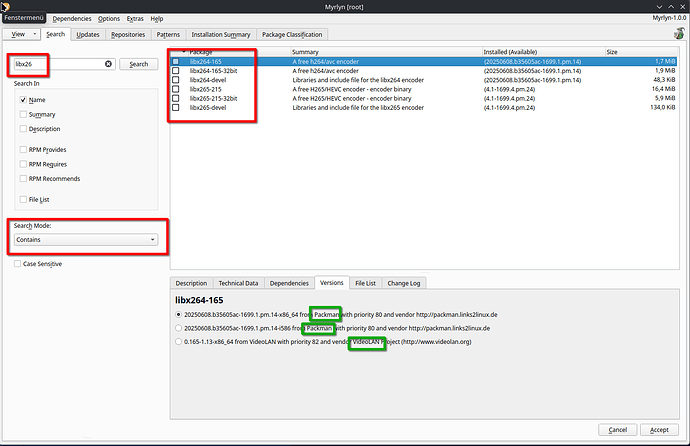Mark the libx264-devel package checkbox
This screenshot has height=446, width=690.
[176, 80]
